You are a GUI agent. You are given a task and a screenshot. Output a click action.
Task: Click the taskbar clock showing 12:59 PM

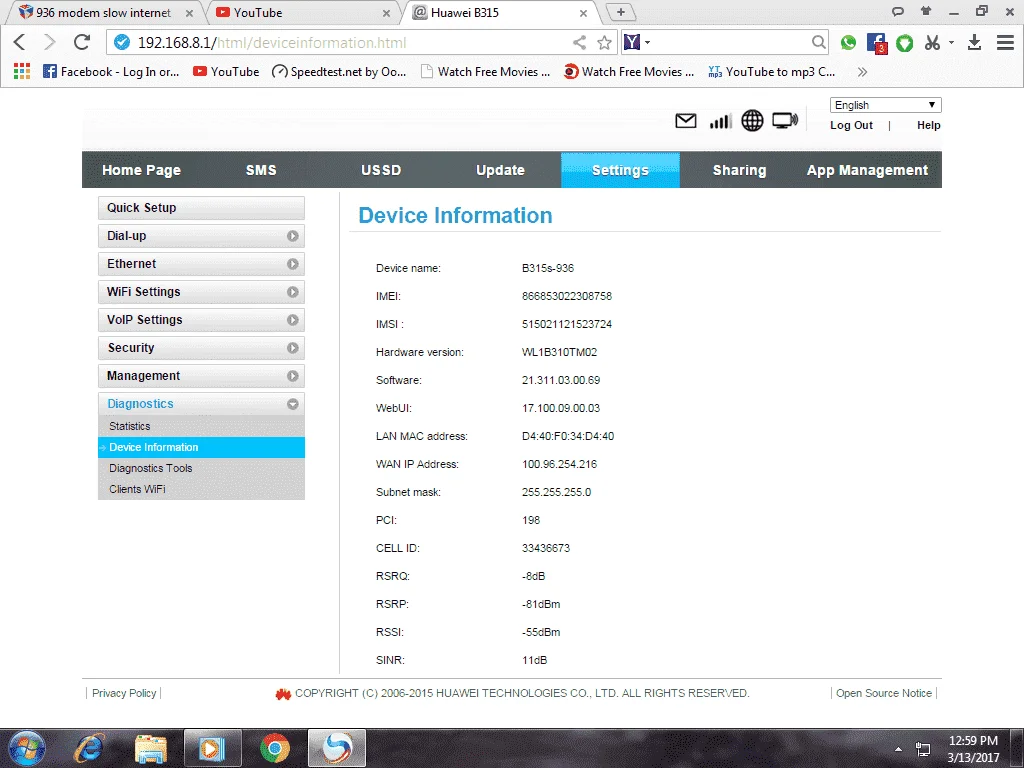click(x=973, y=749)
